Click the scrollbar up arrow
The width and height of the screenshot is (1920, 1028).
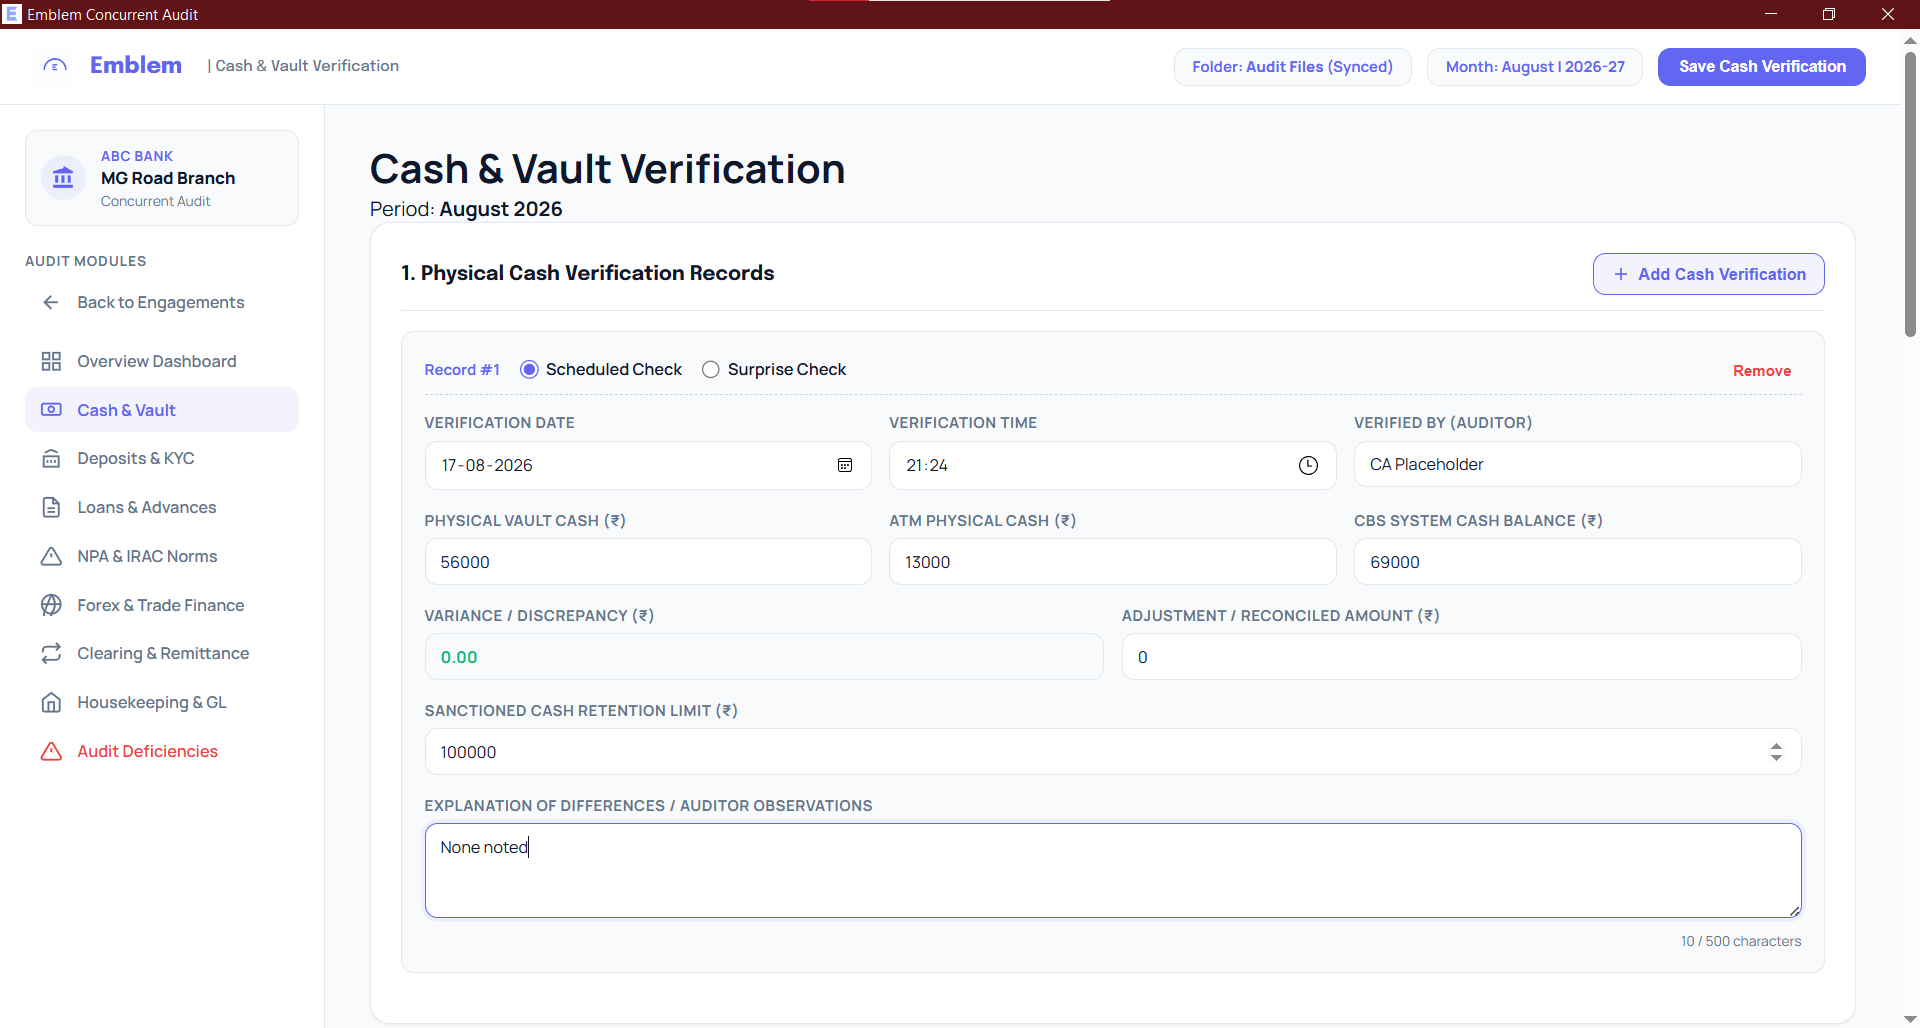point(1910,41)
